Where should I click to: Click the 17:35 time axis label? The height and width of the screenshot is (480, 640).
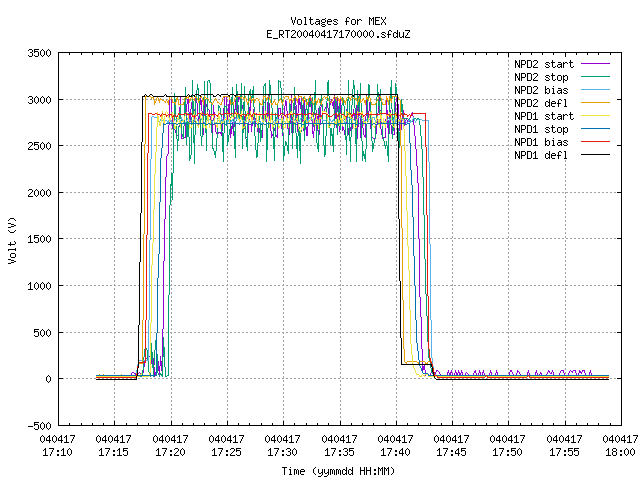pyautogui.click(x=339, y=452)
